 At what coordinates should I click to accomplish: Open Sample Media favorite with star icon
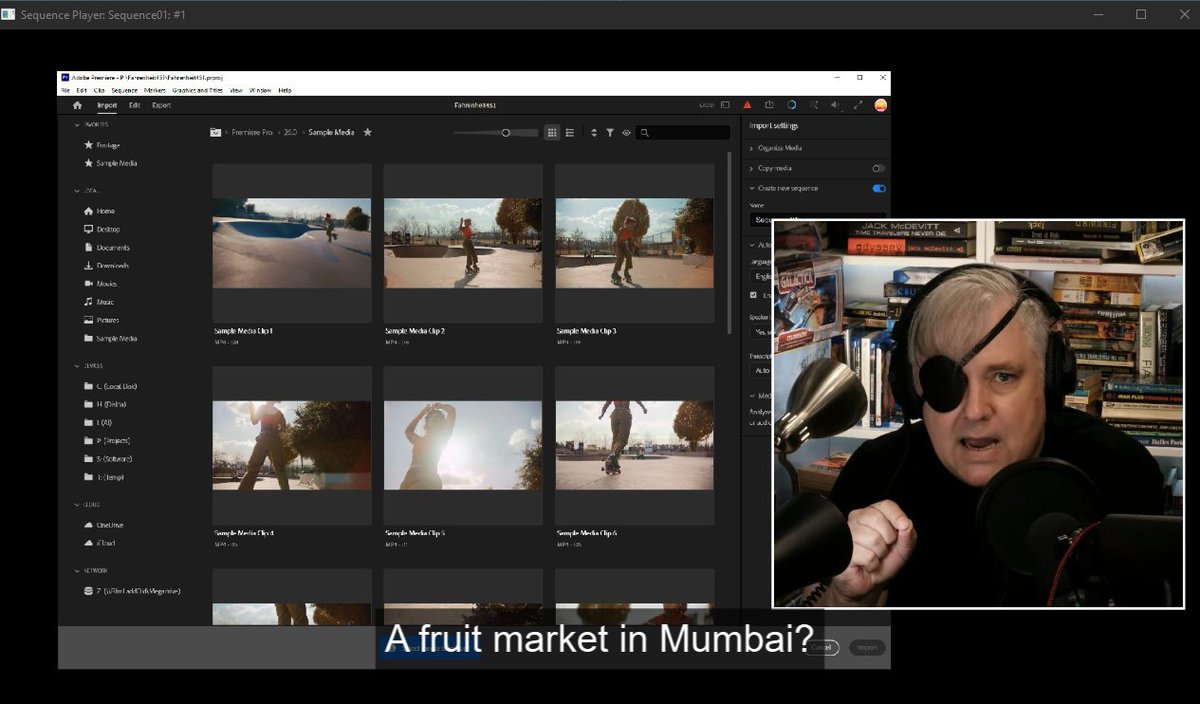click(110, 163)
